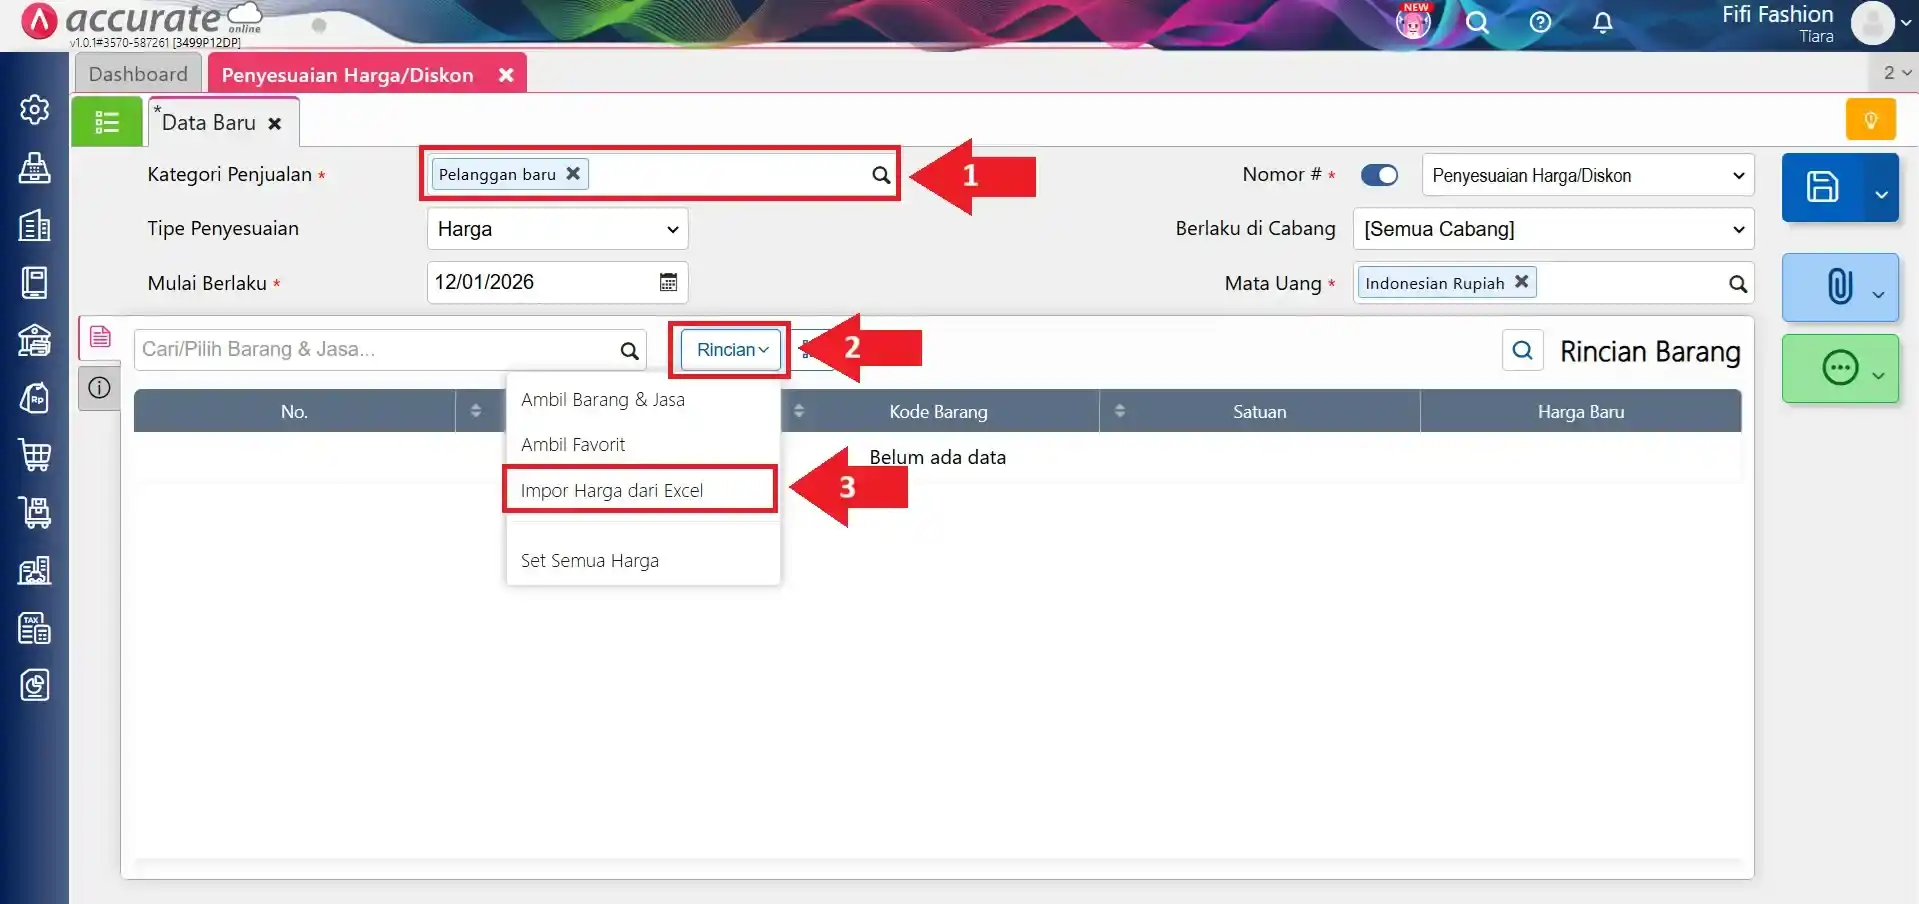Image resolution: width=1919 pixels, height=904 pixels.
Task: Open the notifications bell
Action: point(1602,22)
